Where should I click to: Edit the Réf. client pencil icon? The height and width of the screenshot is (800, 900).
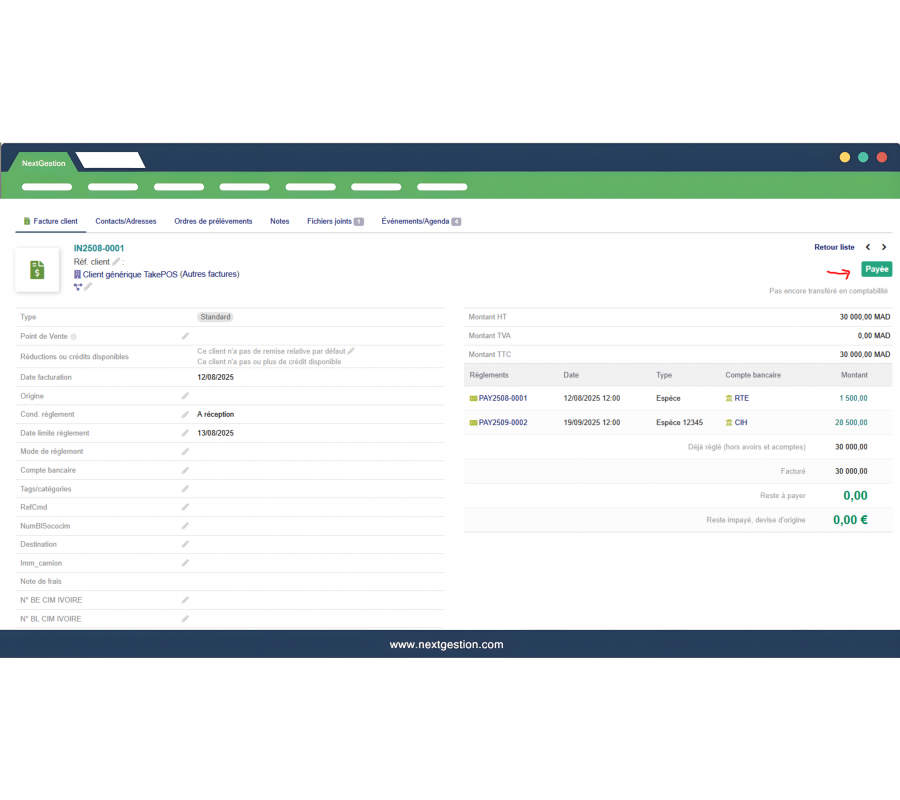click(x=116, y=262)
